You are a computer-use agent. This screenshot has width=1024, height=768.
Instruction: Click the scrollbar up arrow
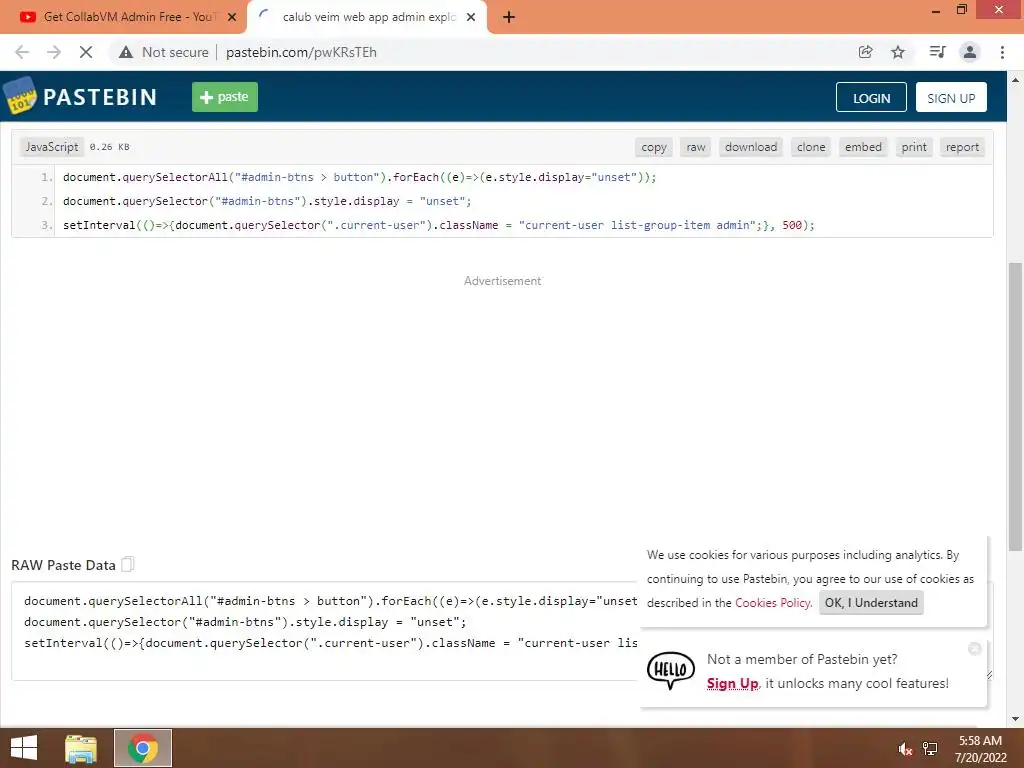point(1015,80)
